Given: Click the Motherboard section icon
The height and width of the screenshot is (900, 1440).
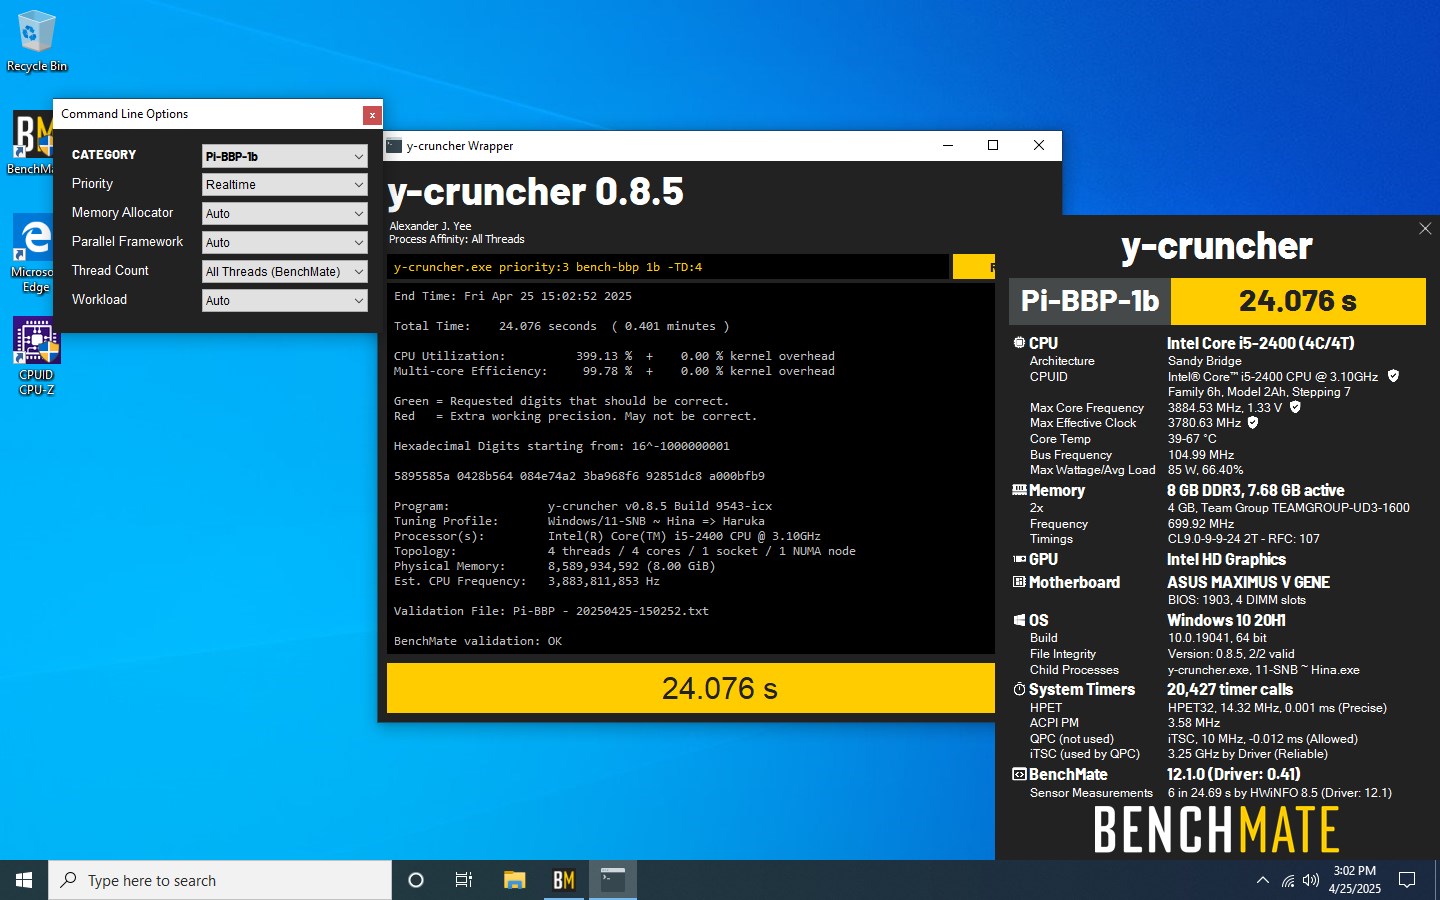Looking at the screenshot, I should pyautogui.click(x=1019, y=582).
